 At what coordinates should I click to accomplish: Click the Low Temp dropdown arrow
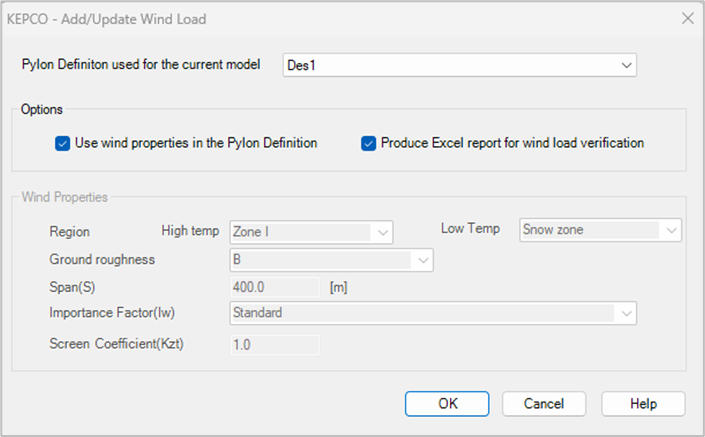pos(671,230)
